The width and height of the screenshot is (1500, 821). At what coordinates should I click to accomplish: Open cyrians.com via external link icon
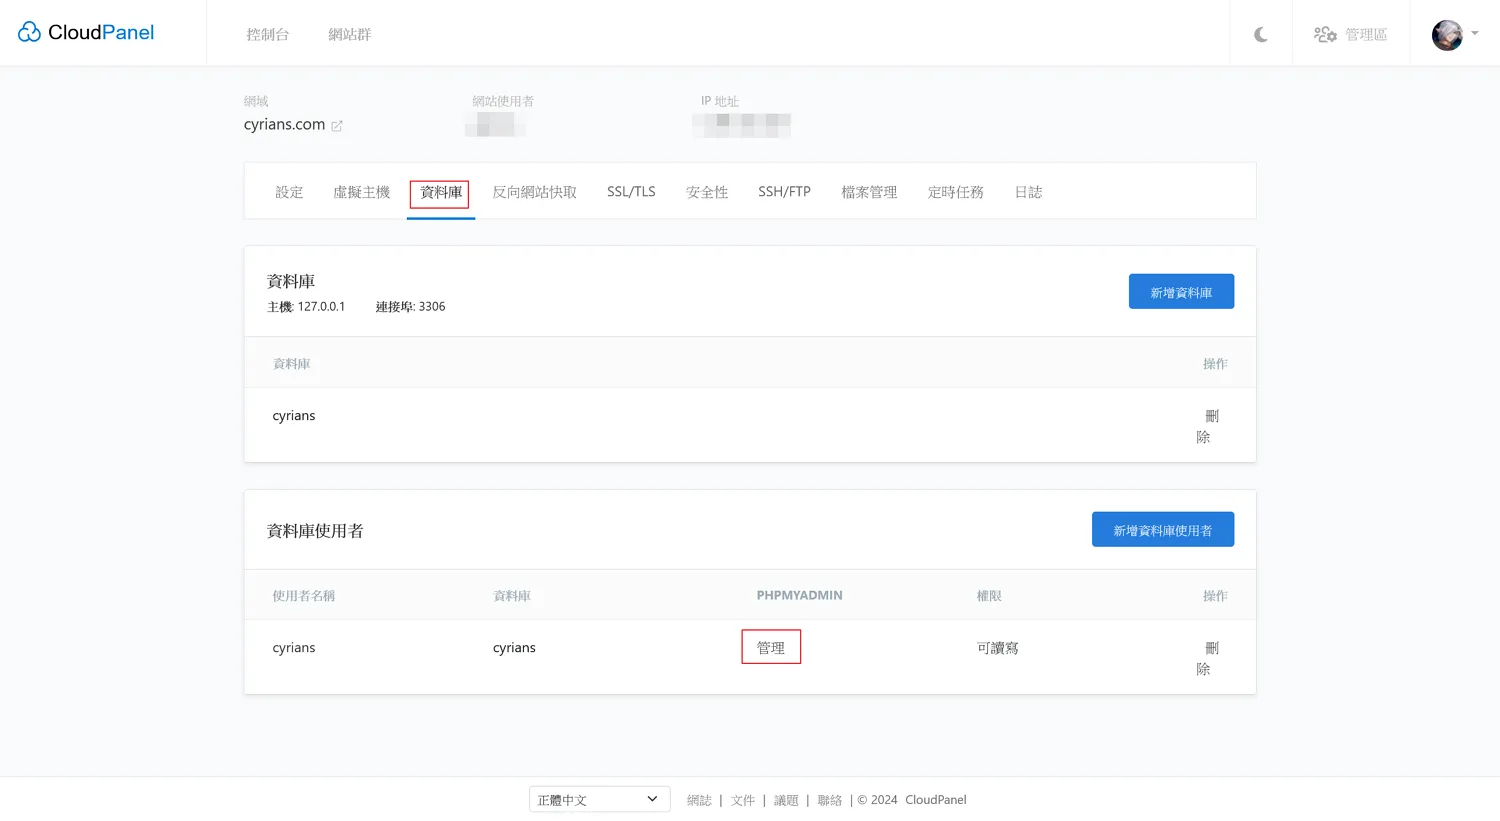[337, 126]
